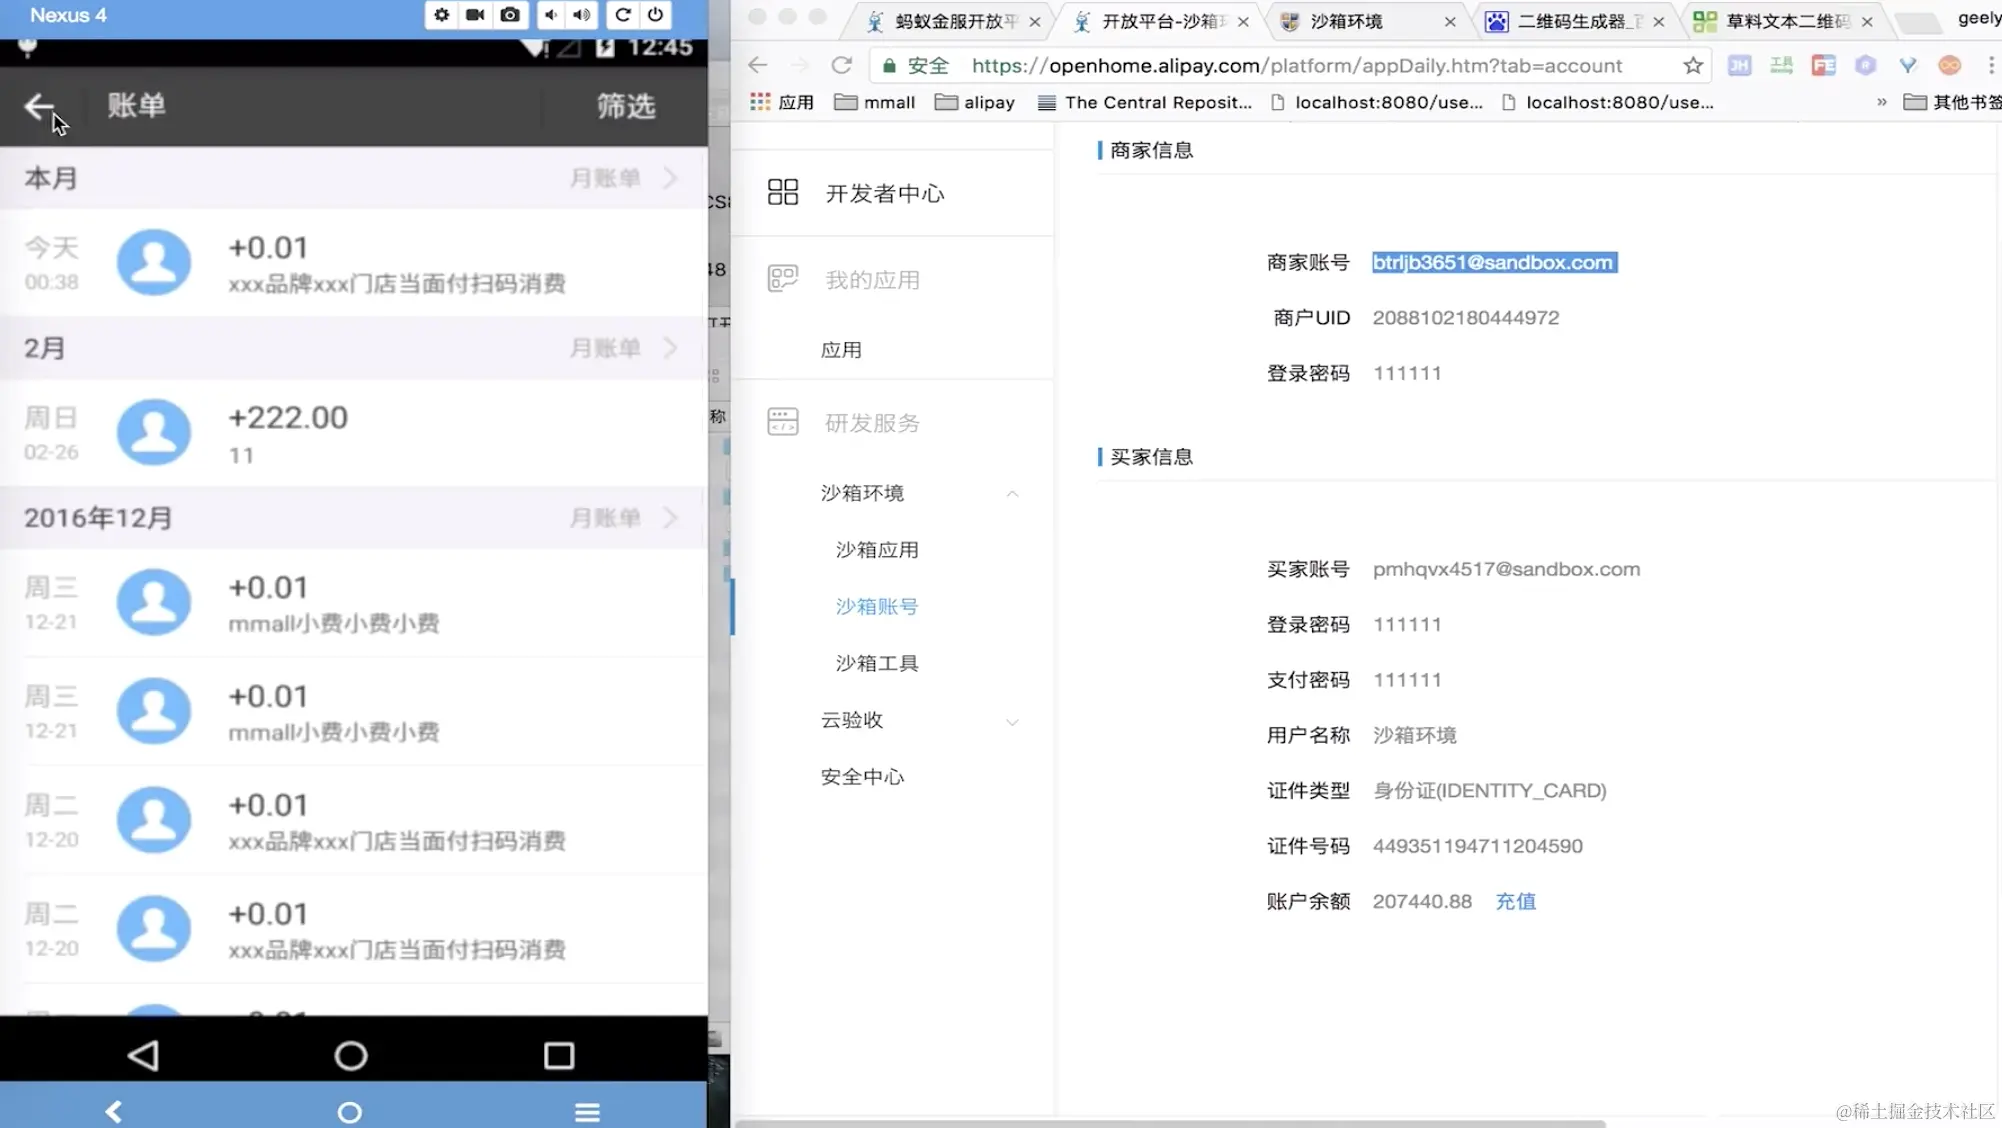Image resolution: width=2002 pixels, height=1128 pixels.
Task: Click the emulator settings gear icon
Action: click(441, 15)
